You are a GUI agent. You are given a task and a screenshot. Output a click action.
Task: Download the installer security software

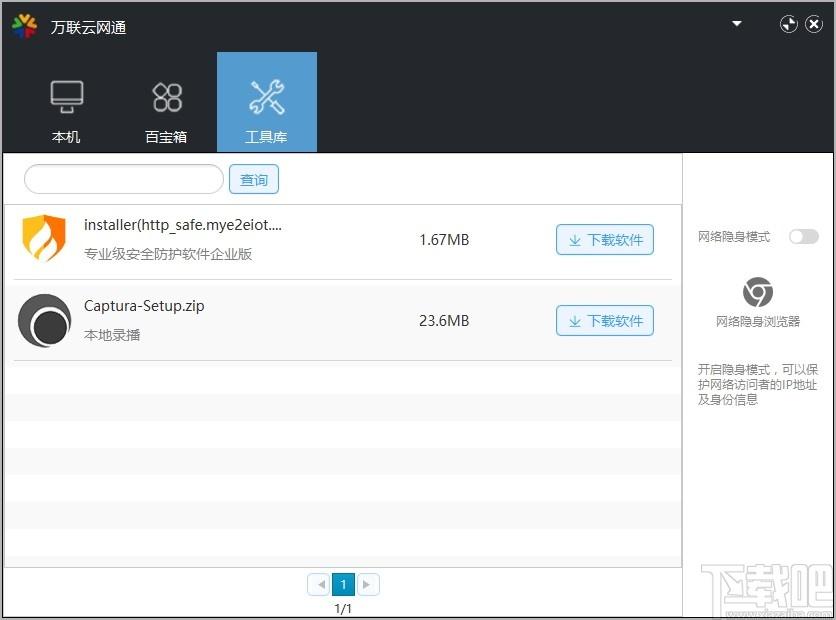pyautogui.click(x=605, y=240)
